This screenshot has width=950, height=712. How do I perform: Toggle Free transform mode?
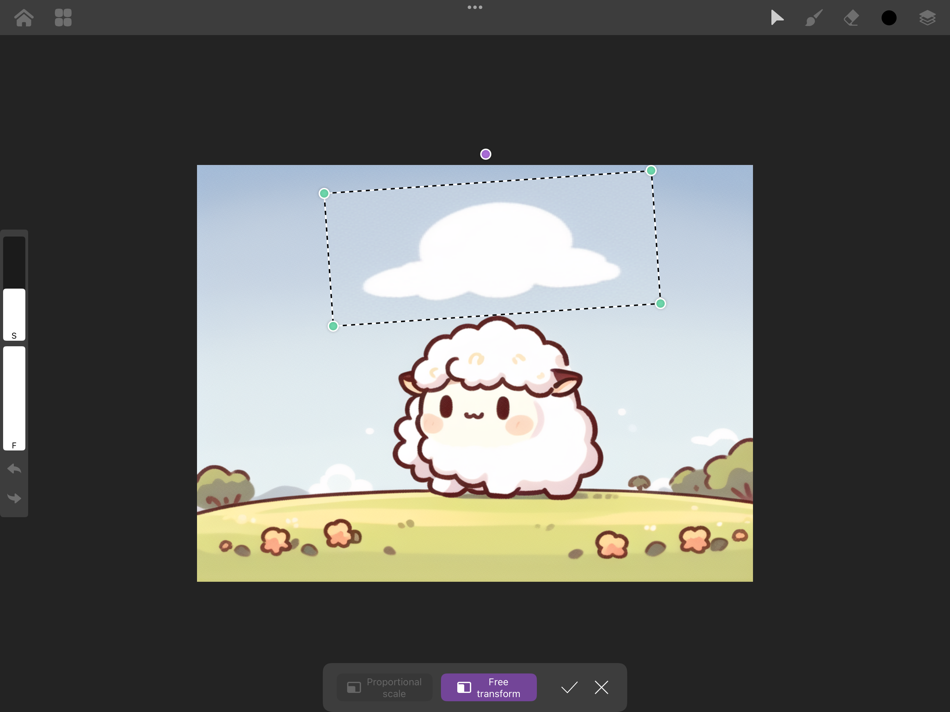(x=488, y=687)
